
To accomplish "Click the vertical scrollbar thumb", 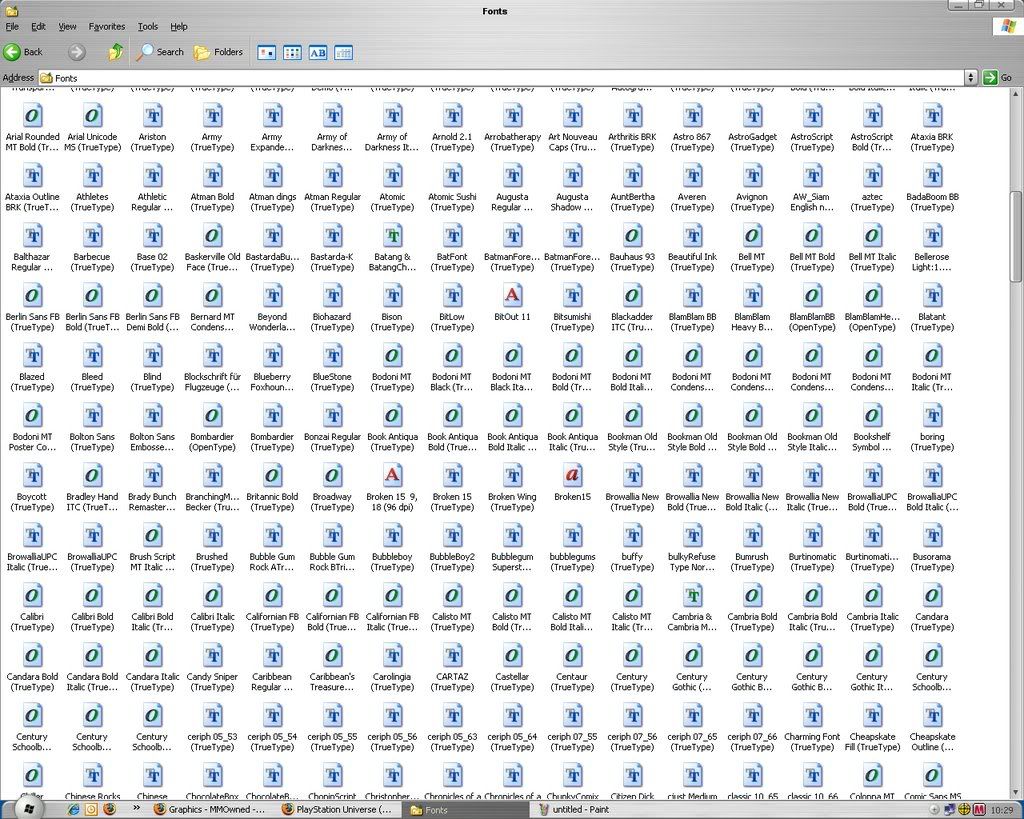I will click(1016, 237).
